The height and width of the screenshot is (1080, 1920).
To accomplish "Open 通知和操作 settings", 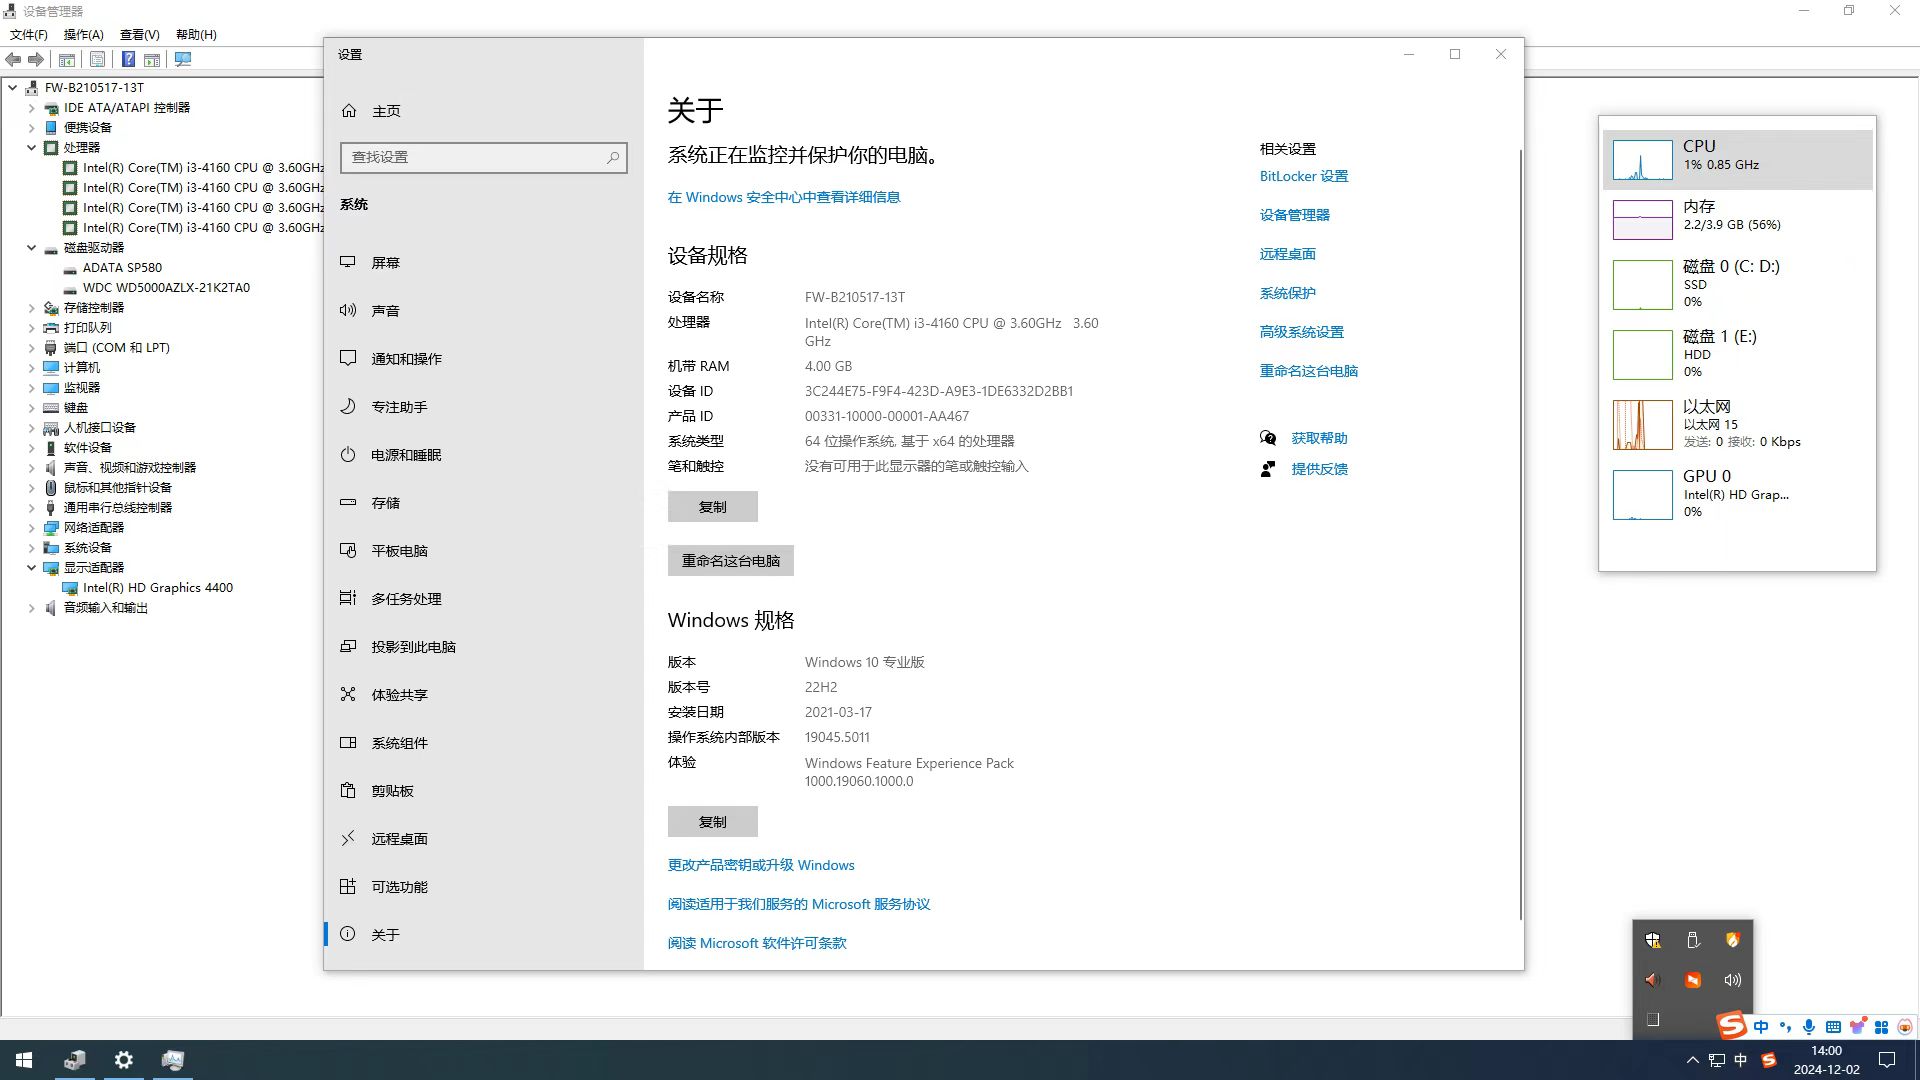I will [x=484, y=359].
